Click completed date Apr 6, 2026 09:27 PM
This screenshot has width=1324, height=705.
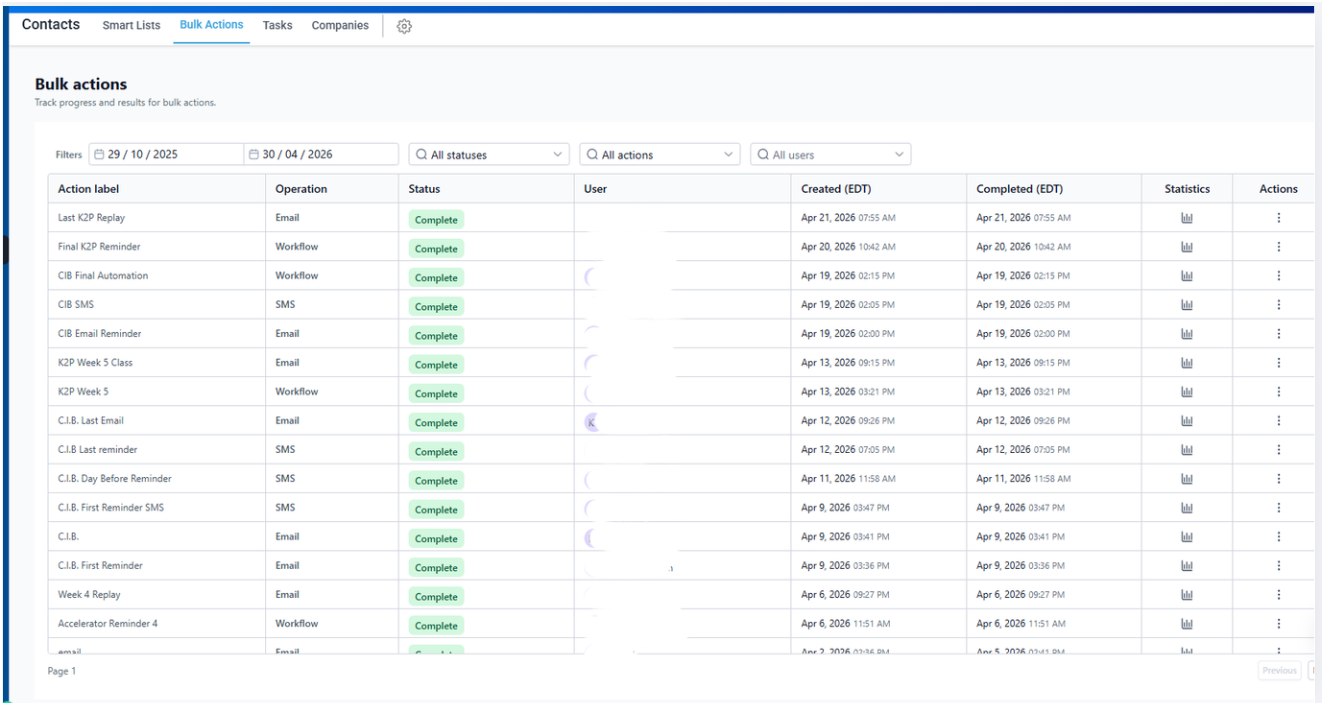pyautogui.click(x=1020, y=595)
